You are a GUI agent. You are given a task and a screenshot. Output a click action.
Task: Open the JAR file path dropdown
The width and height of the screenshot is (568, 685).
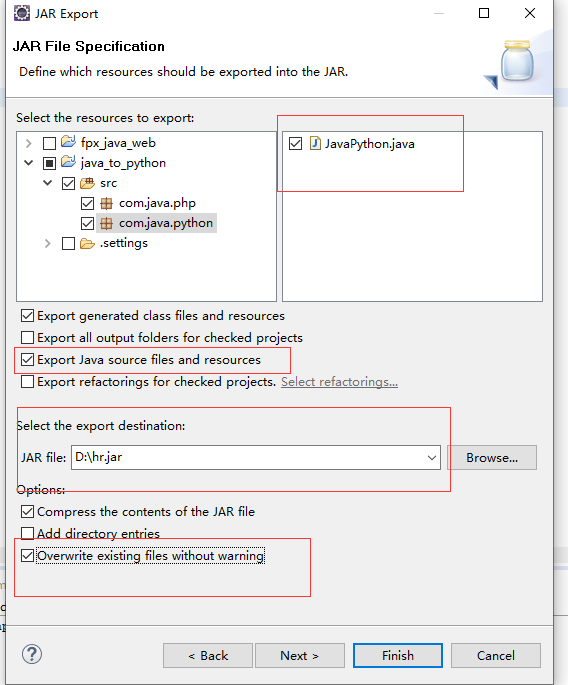point(432,457)
